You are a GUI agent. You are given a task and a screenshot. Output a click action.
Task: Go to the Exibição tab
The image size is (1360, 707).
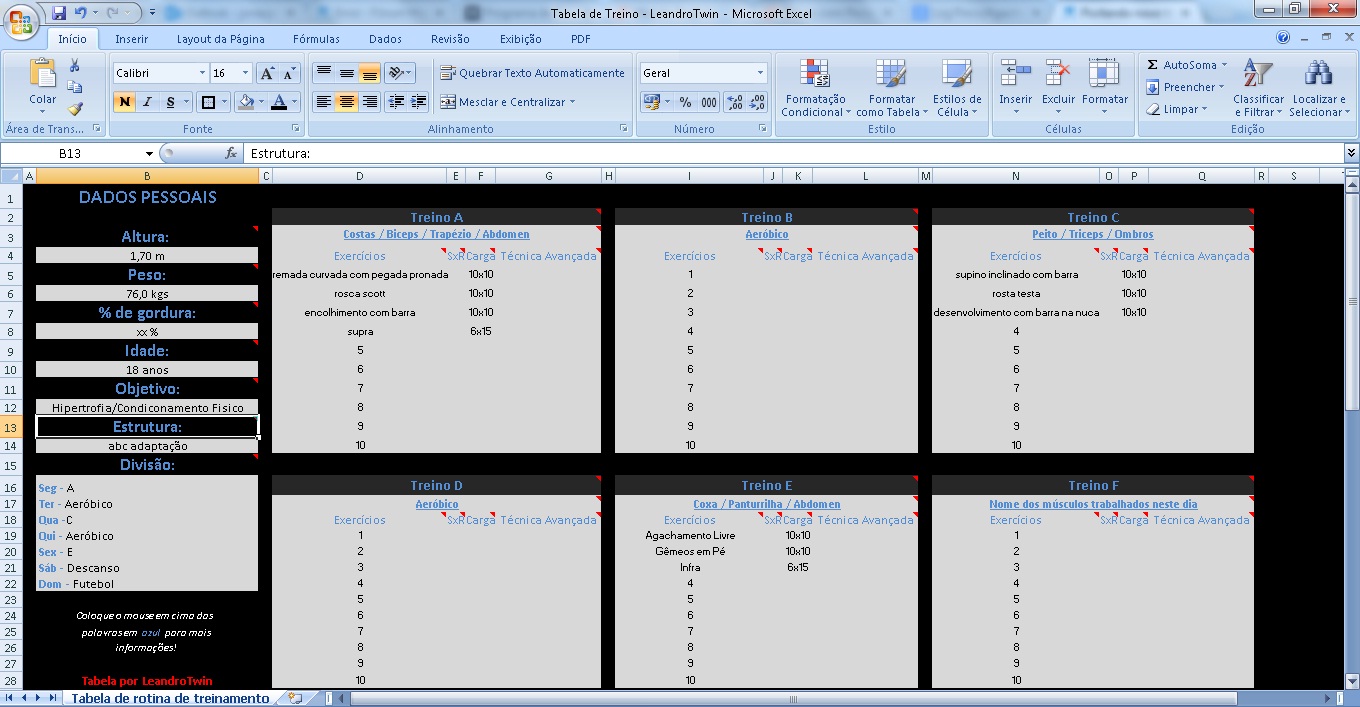[x=520, y=39]
